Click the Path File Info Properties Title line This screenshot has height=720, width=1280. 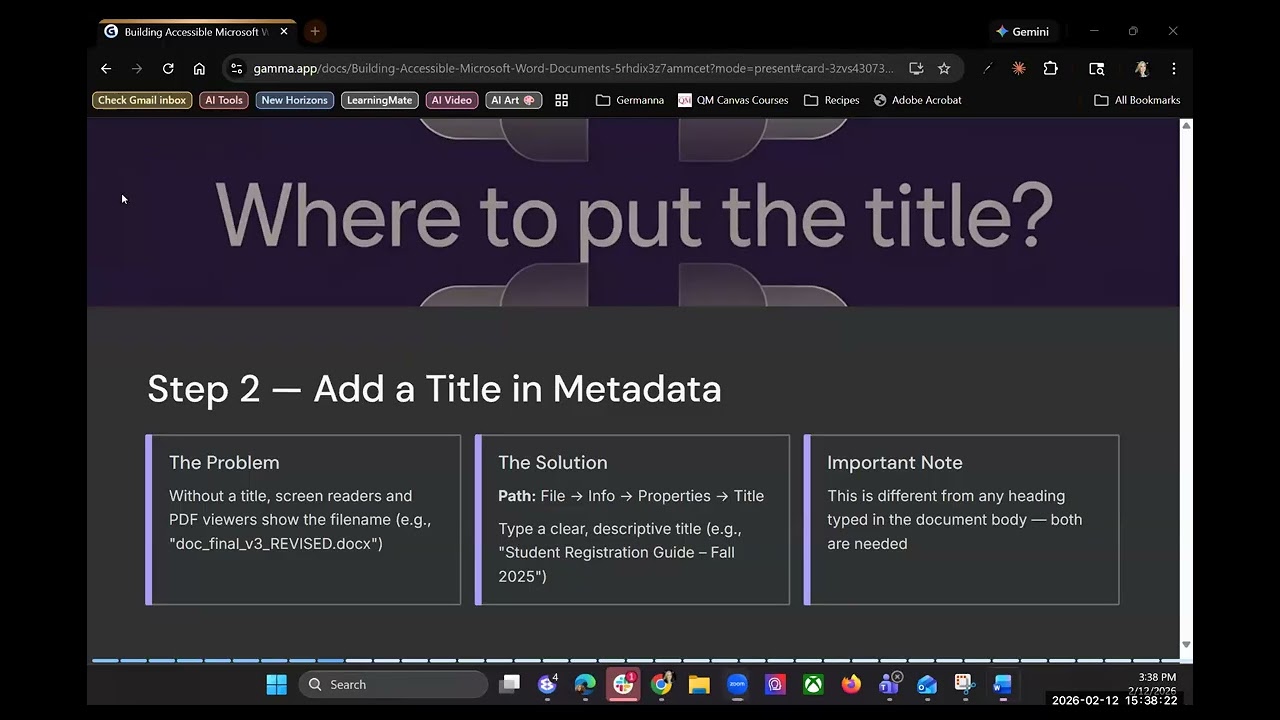(631, 496)
